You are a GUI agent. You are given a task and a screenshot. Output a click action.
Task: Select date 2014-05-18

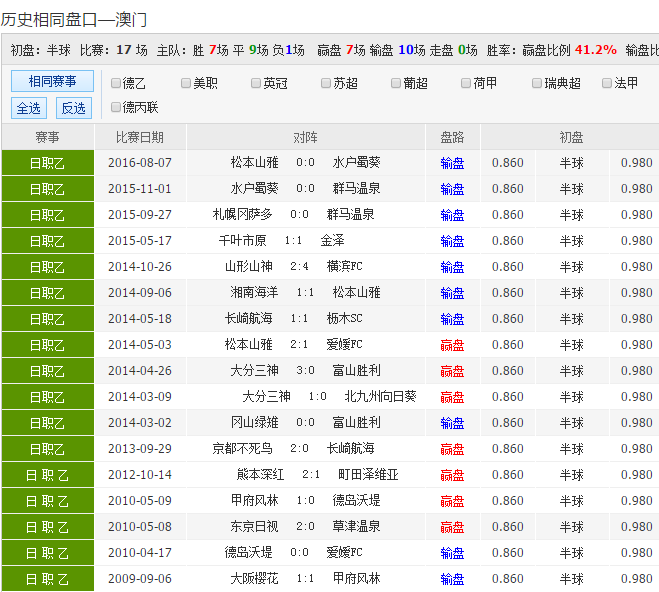[140, 319]
